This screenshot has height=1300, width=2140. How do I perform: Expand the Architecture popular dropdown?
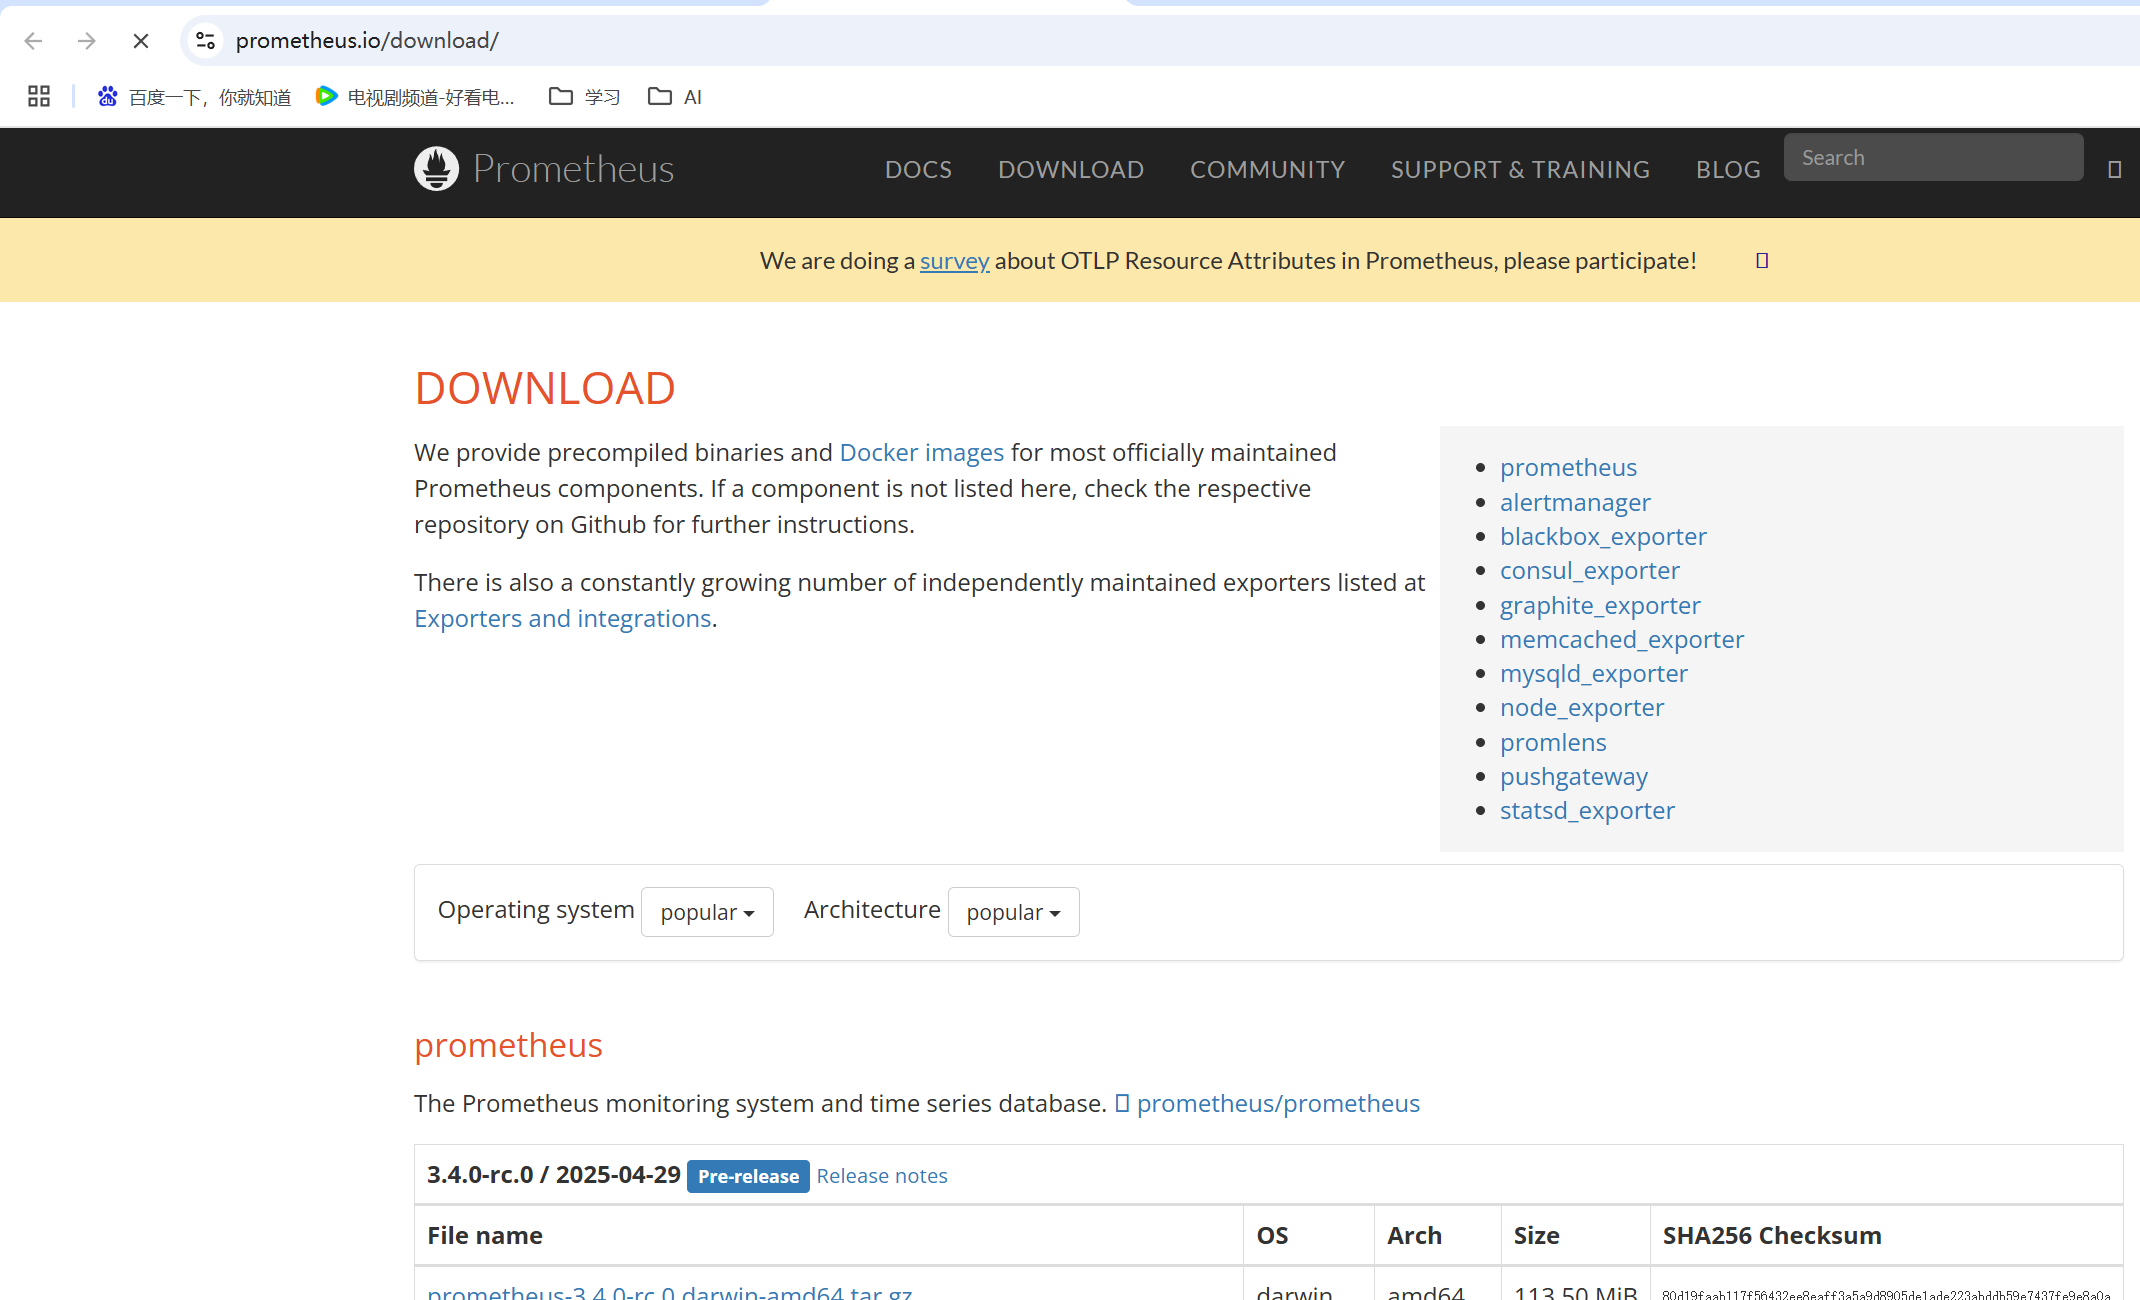(1013, 912)
